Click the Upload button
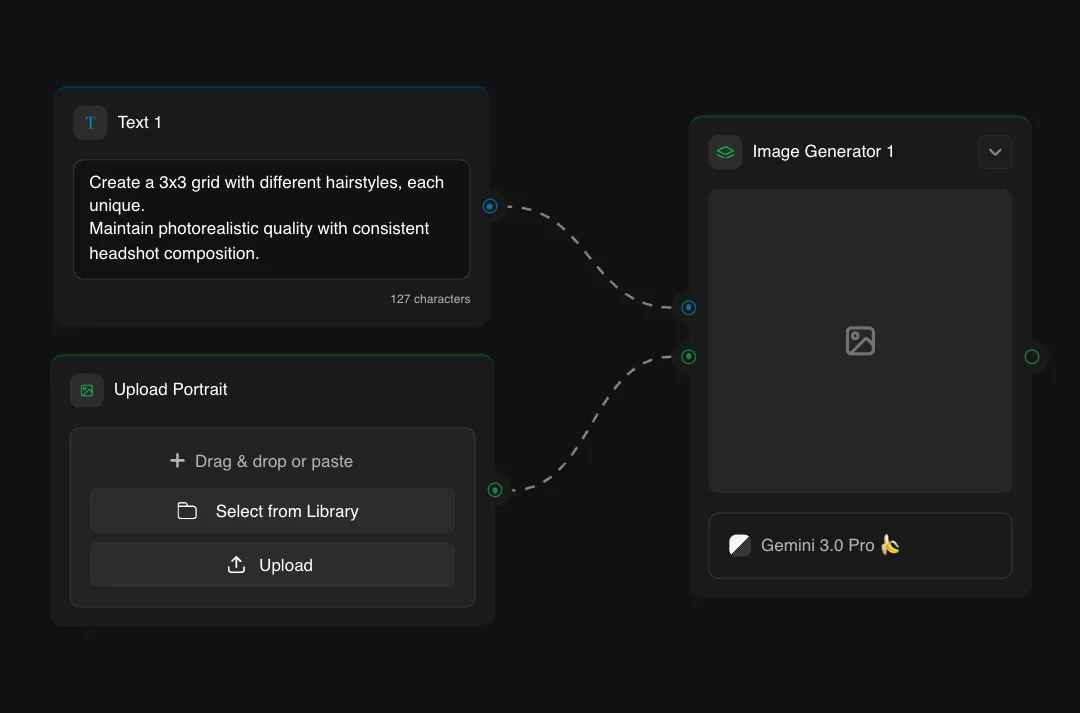 click(272, 565)
